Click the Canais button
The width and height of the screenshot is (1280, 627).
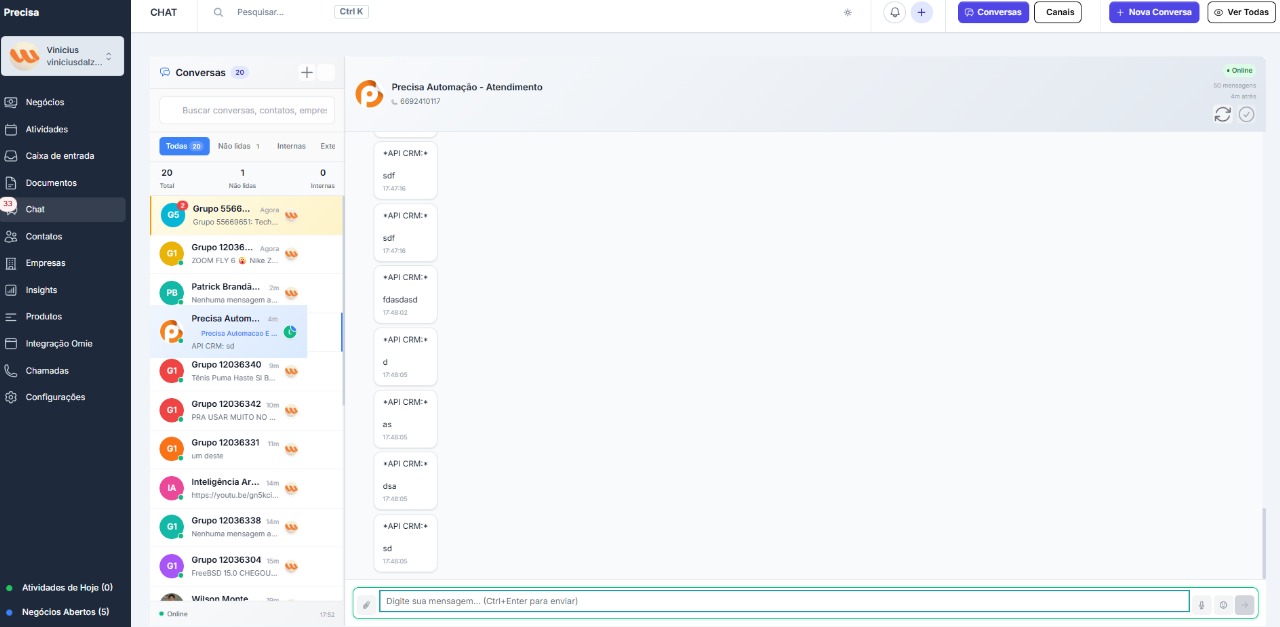pos(1059,12)
